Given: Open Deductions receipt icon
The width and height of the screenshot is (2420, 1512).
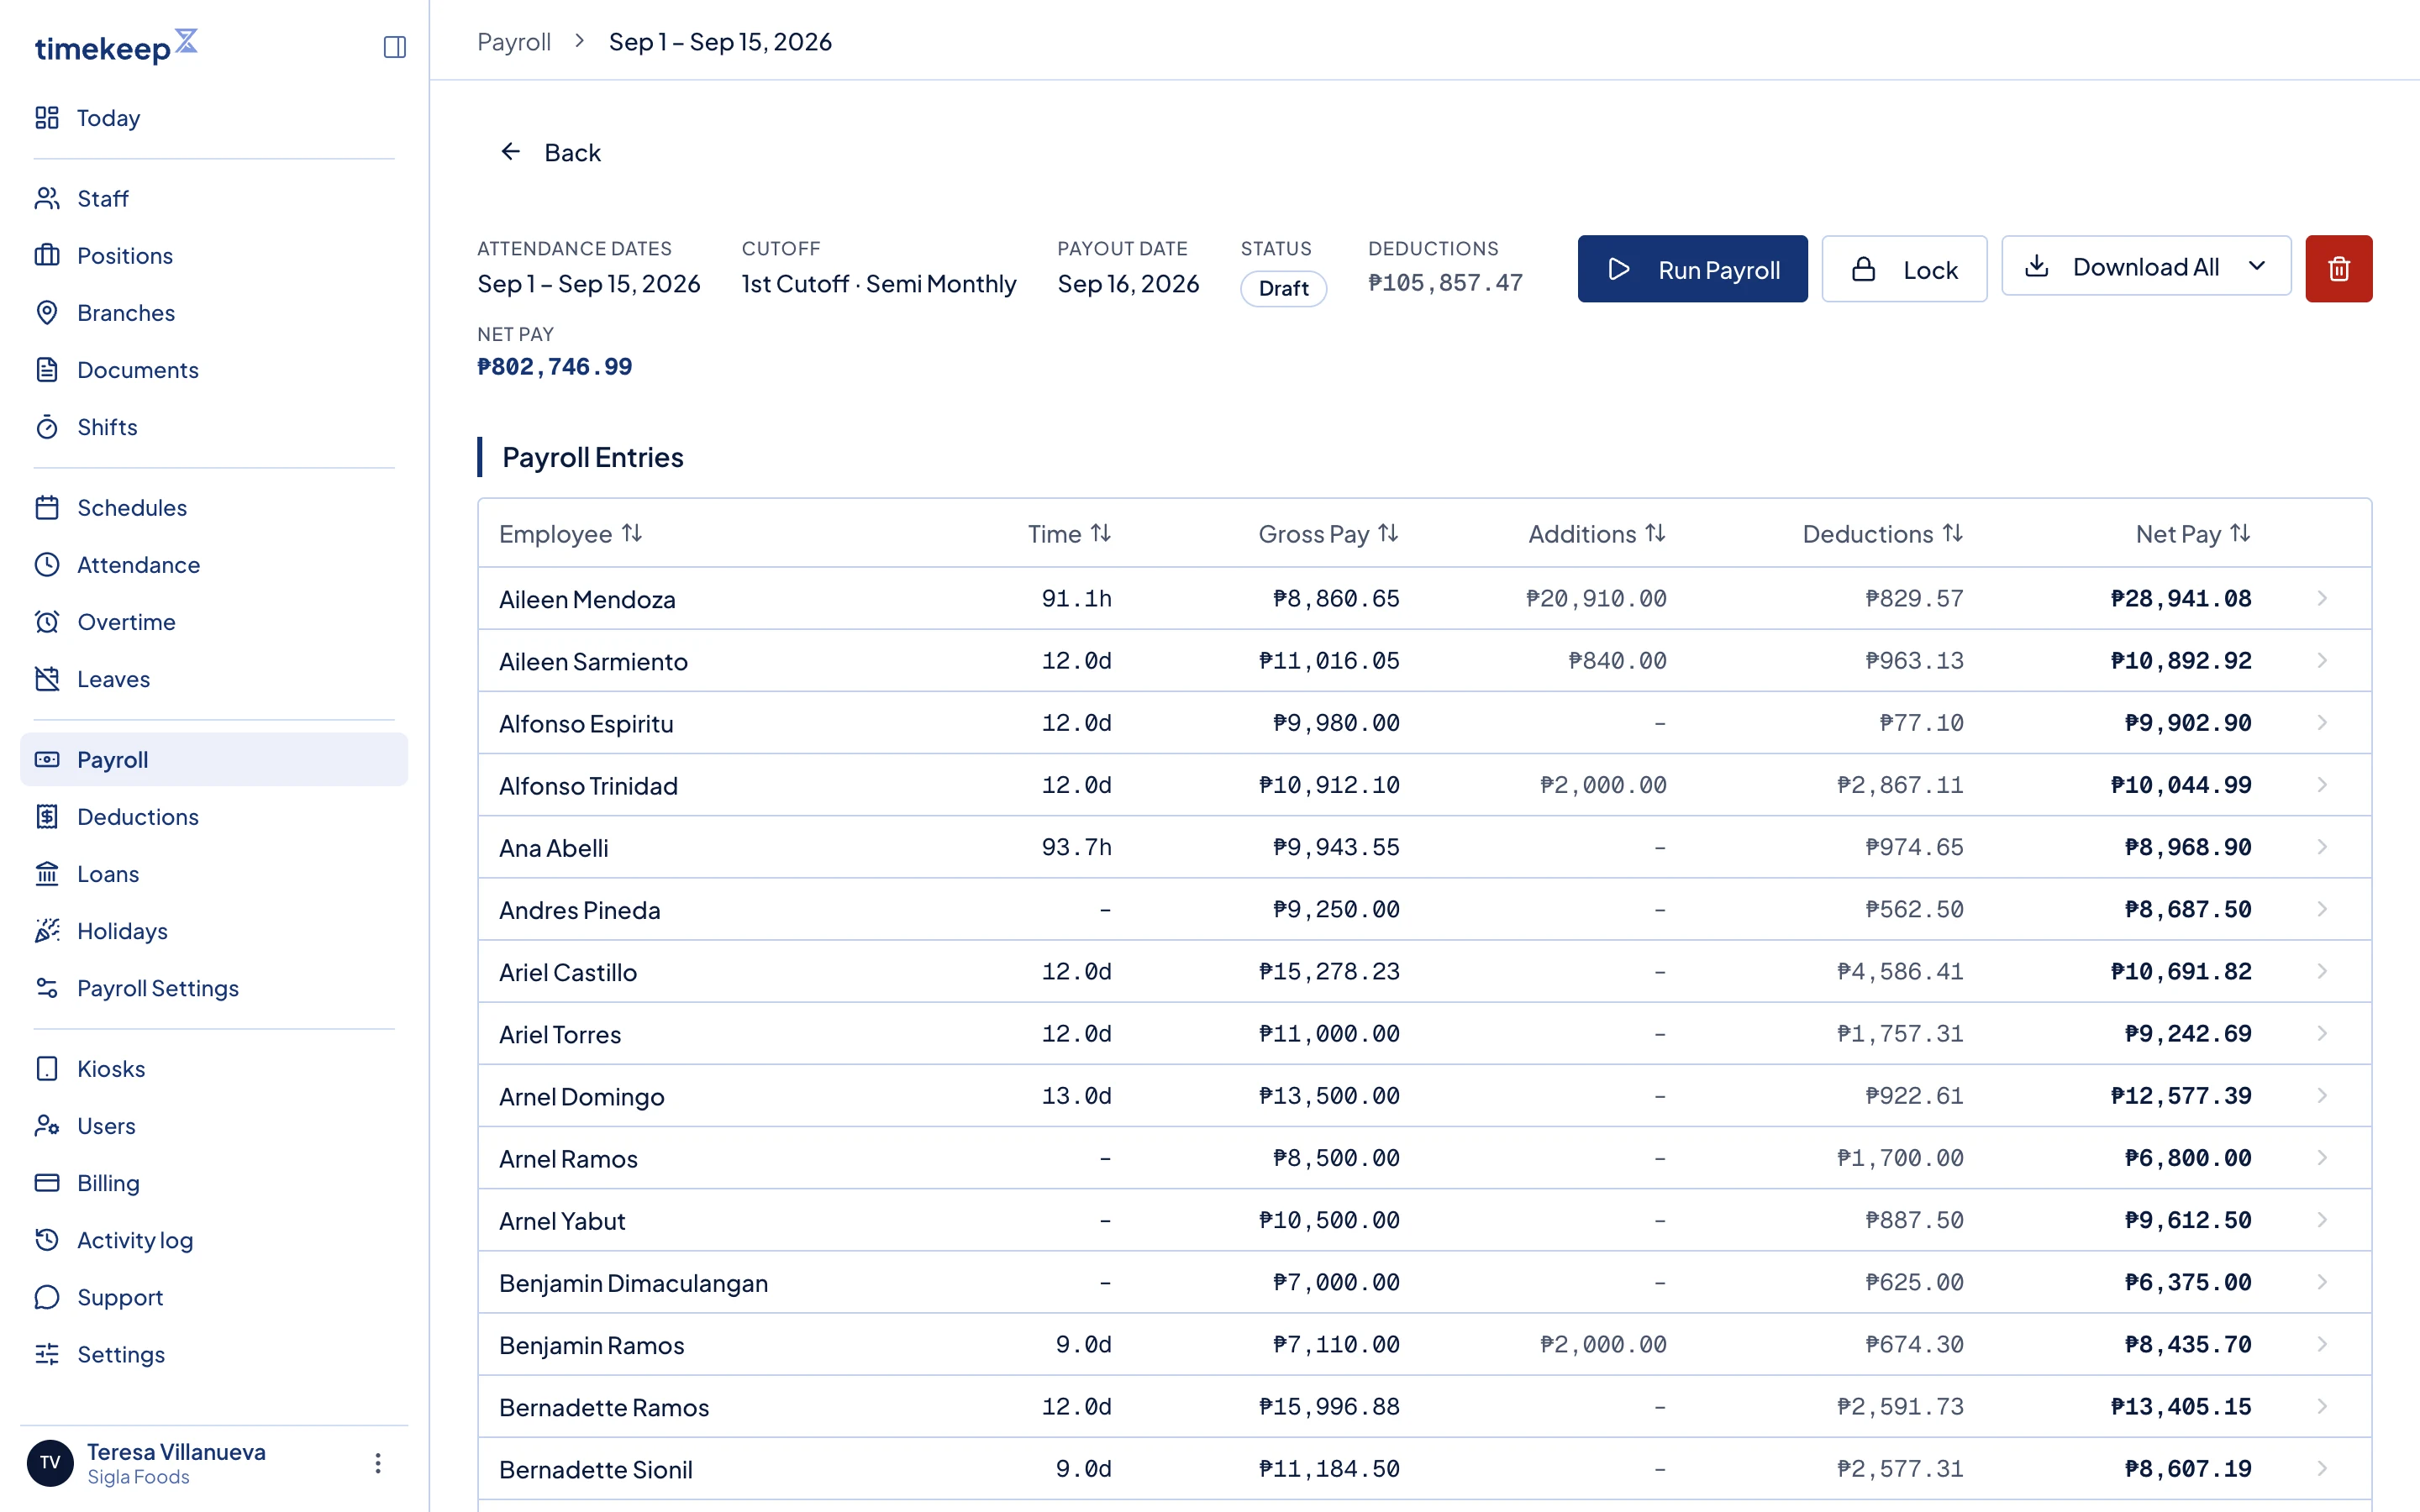Looking at the screenshot, I should 47,816.
